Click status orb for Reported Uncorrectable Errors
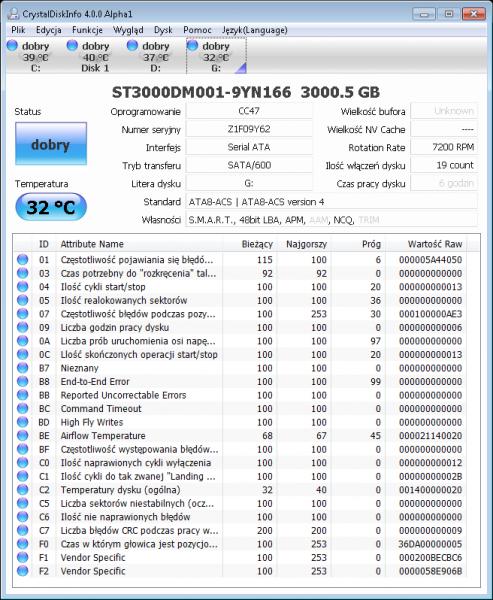This screenshot has height=600, width=493. click(x=23, y=395)
